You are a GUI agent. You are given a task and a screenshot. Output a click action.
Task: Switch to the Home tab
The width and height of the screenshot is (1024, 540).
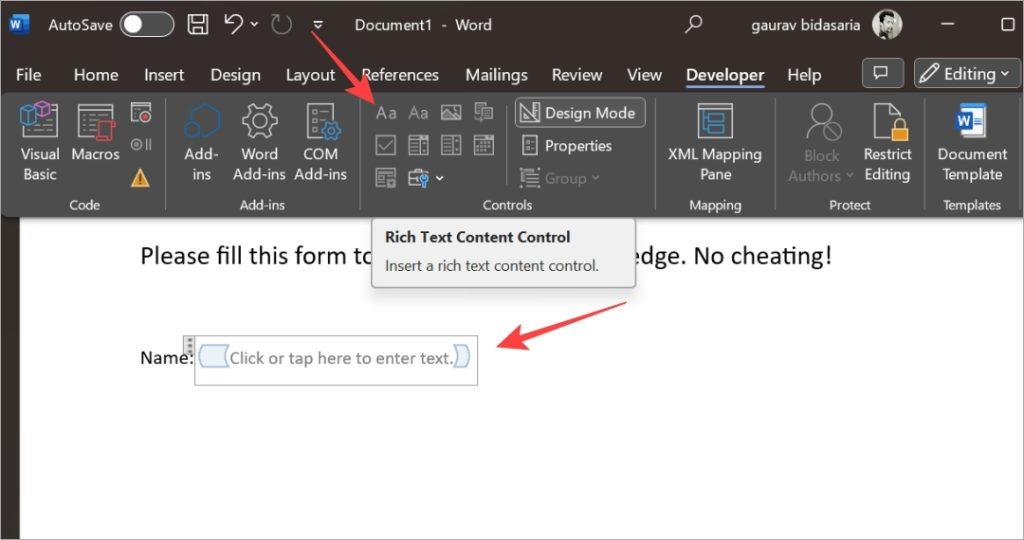pyautogui.click(x=96, y=75)
